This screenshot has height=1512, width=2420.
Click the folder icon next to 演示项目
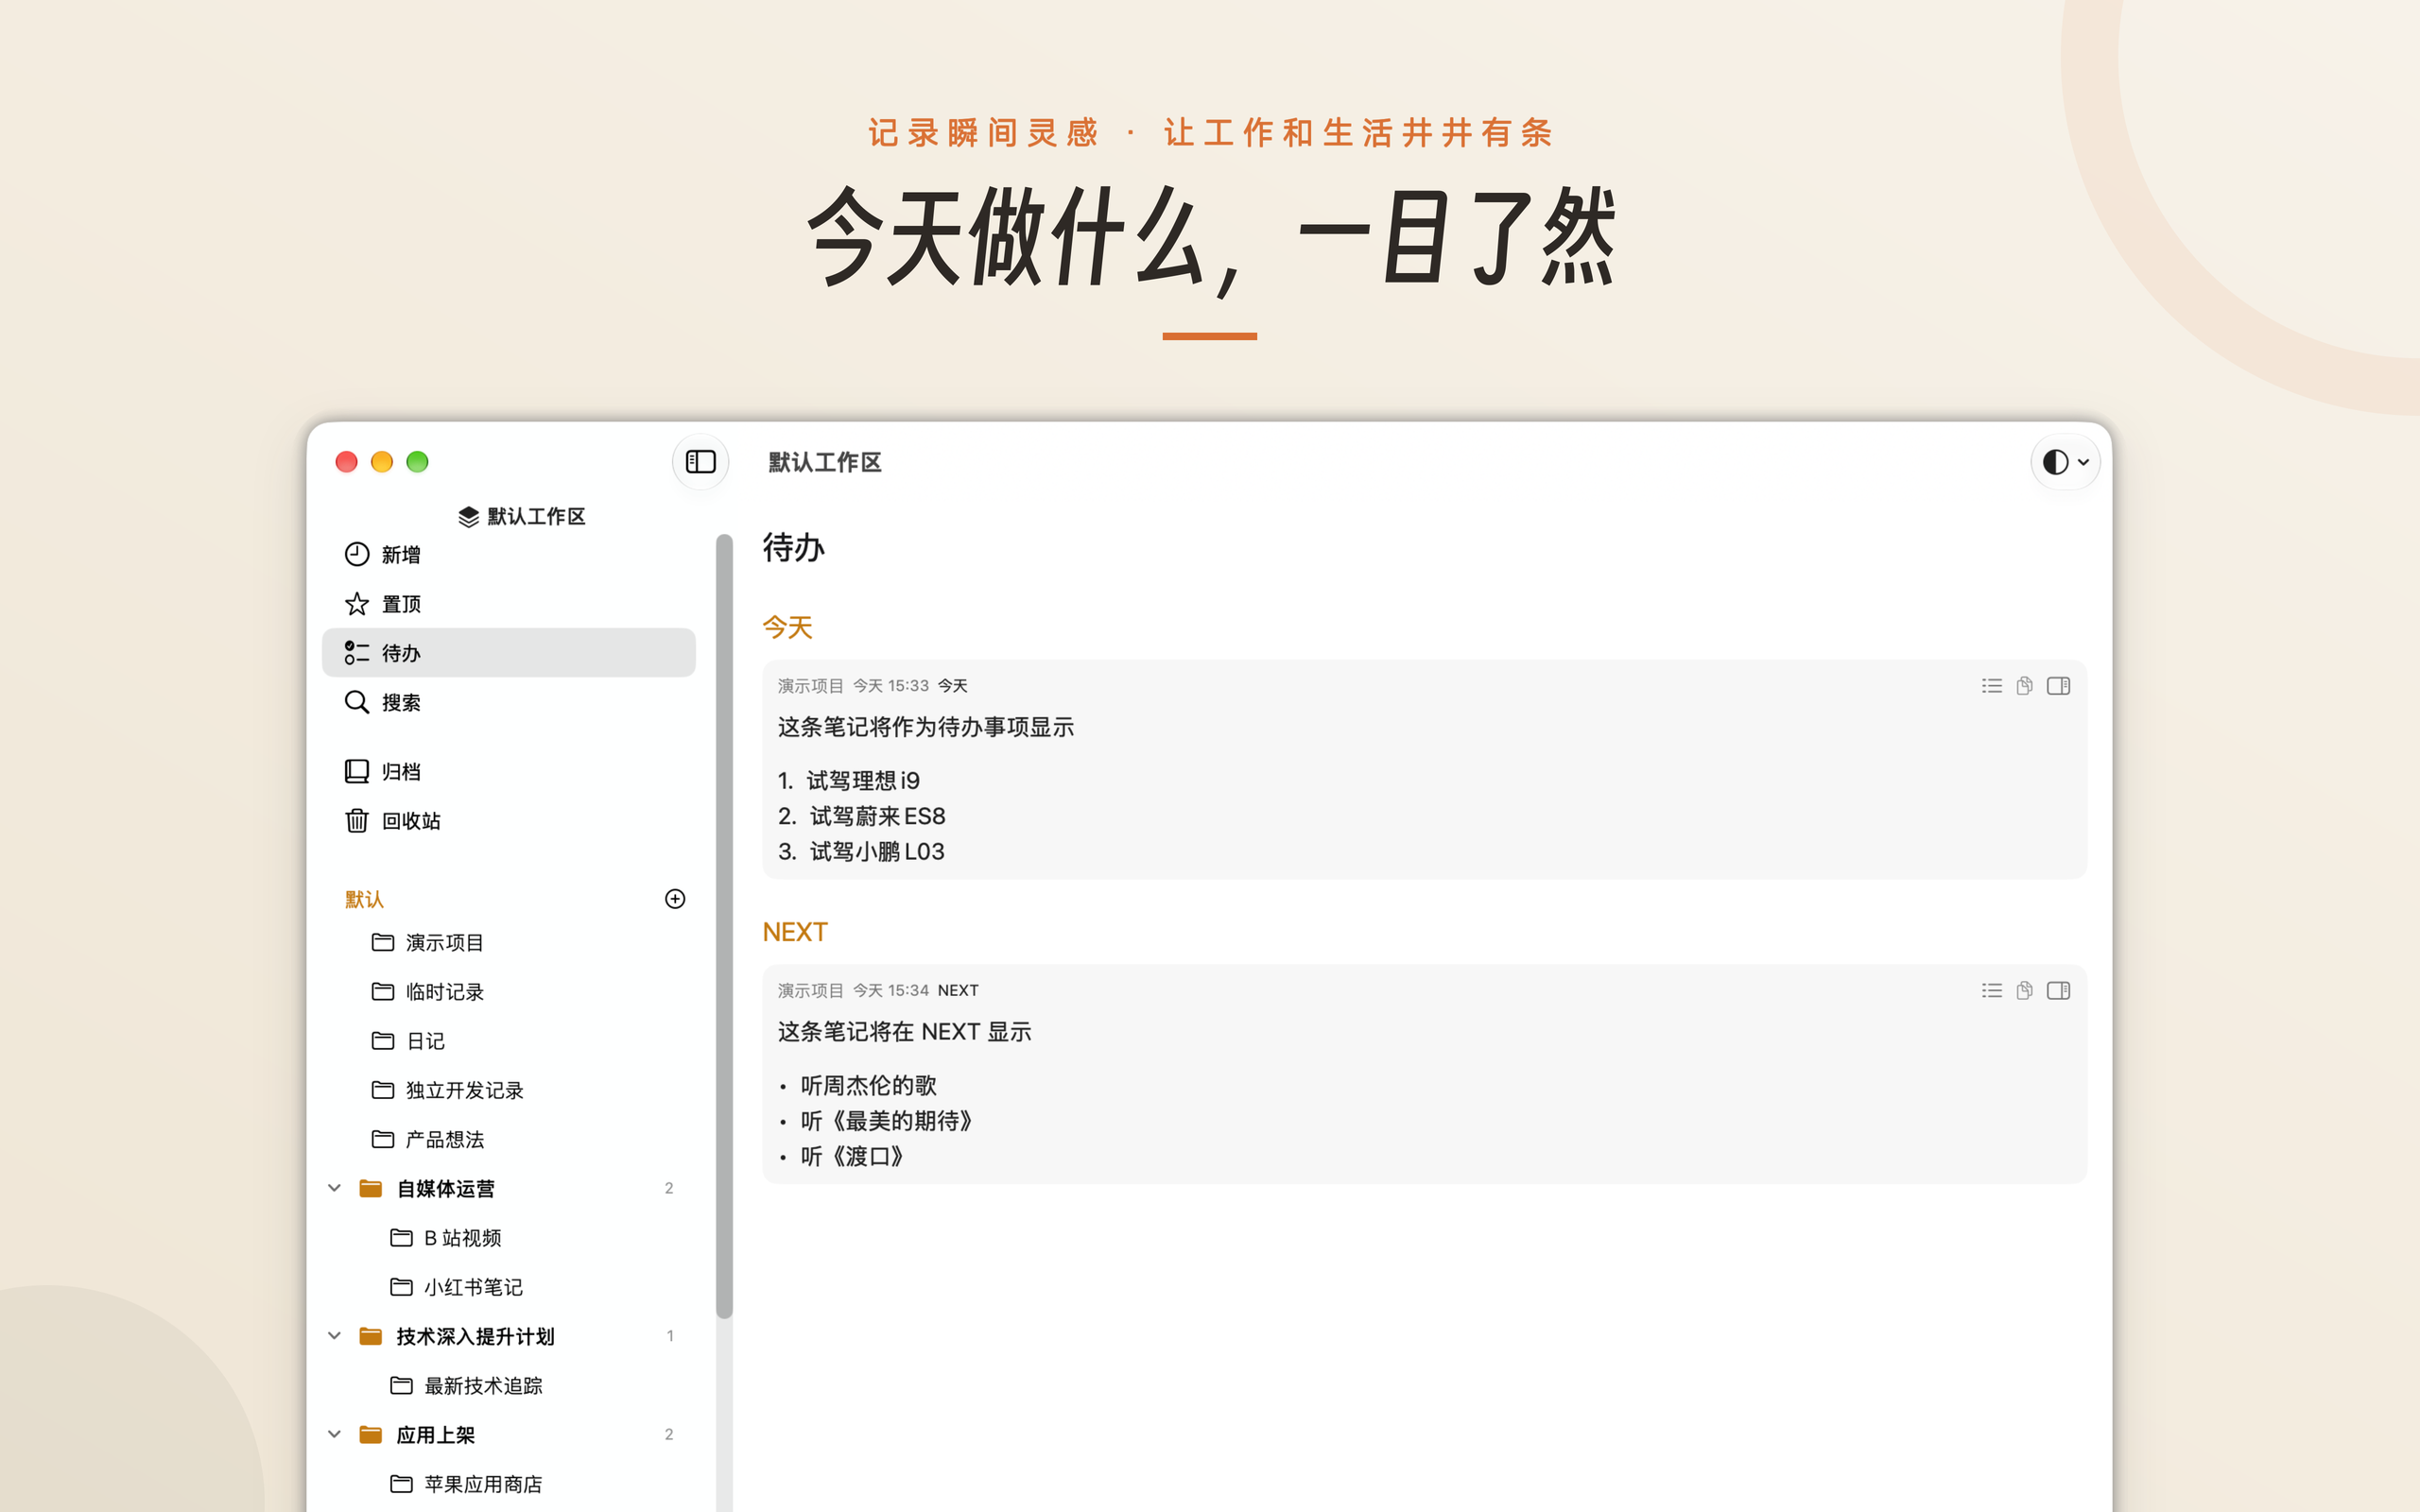coord(382,942)
